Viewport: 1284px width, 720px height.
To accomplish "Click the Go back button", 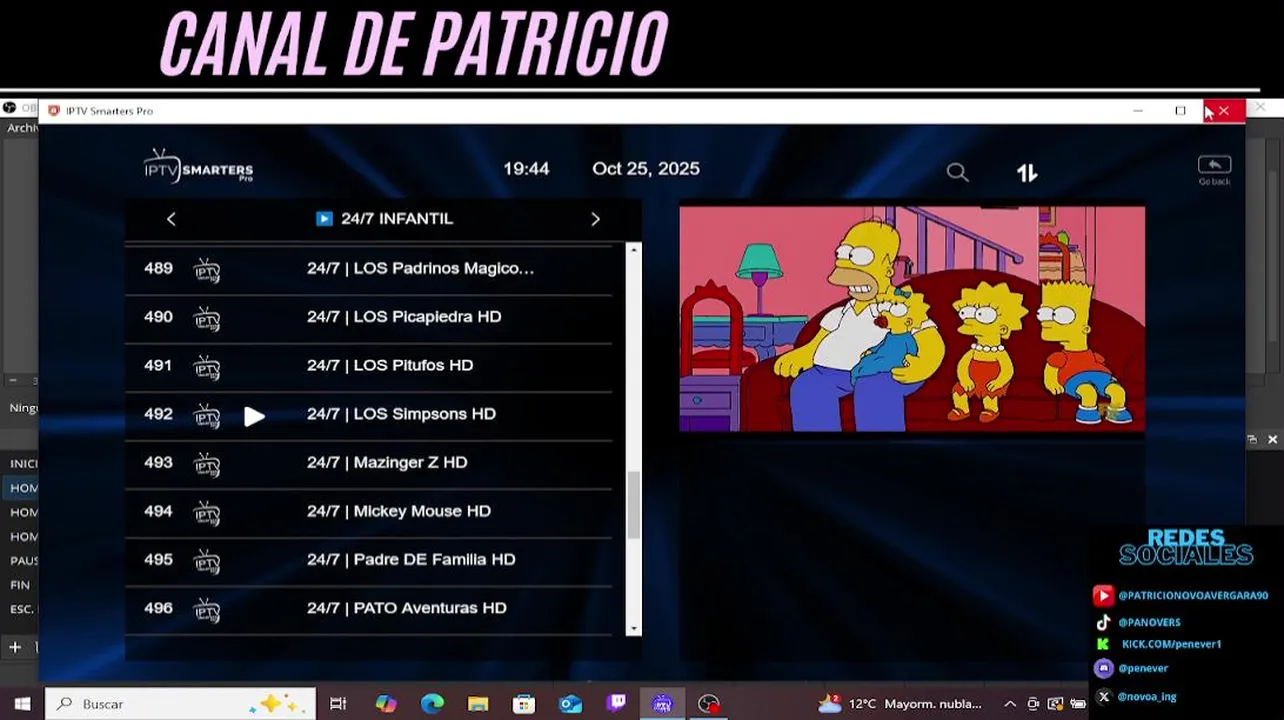I will 1214,170.
